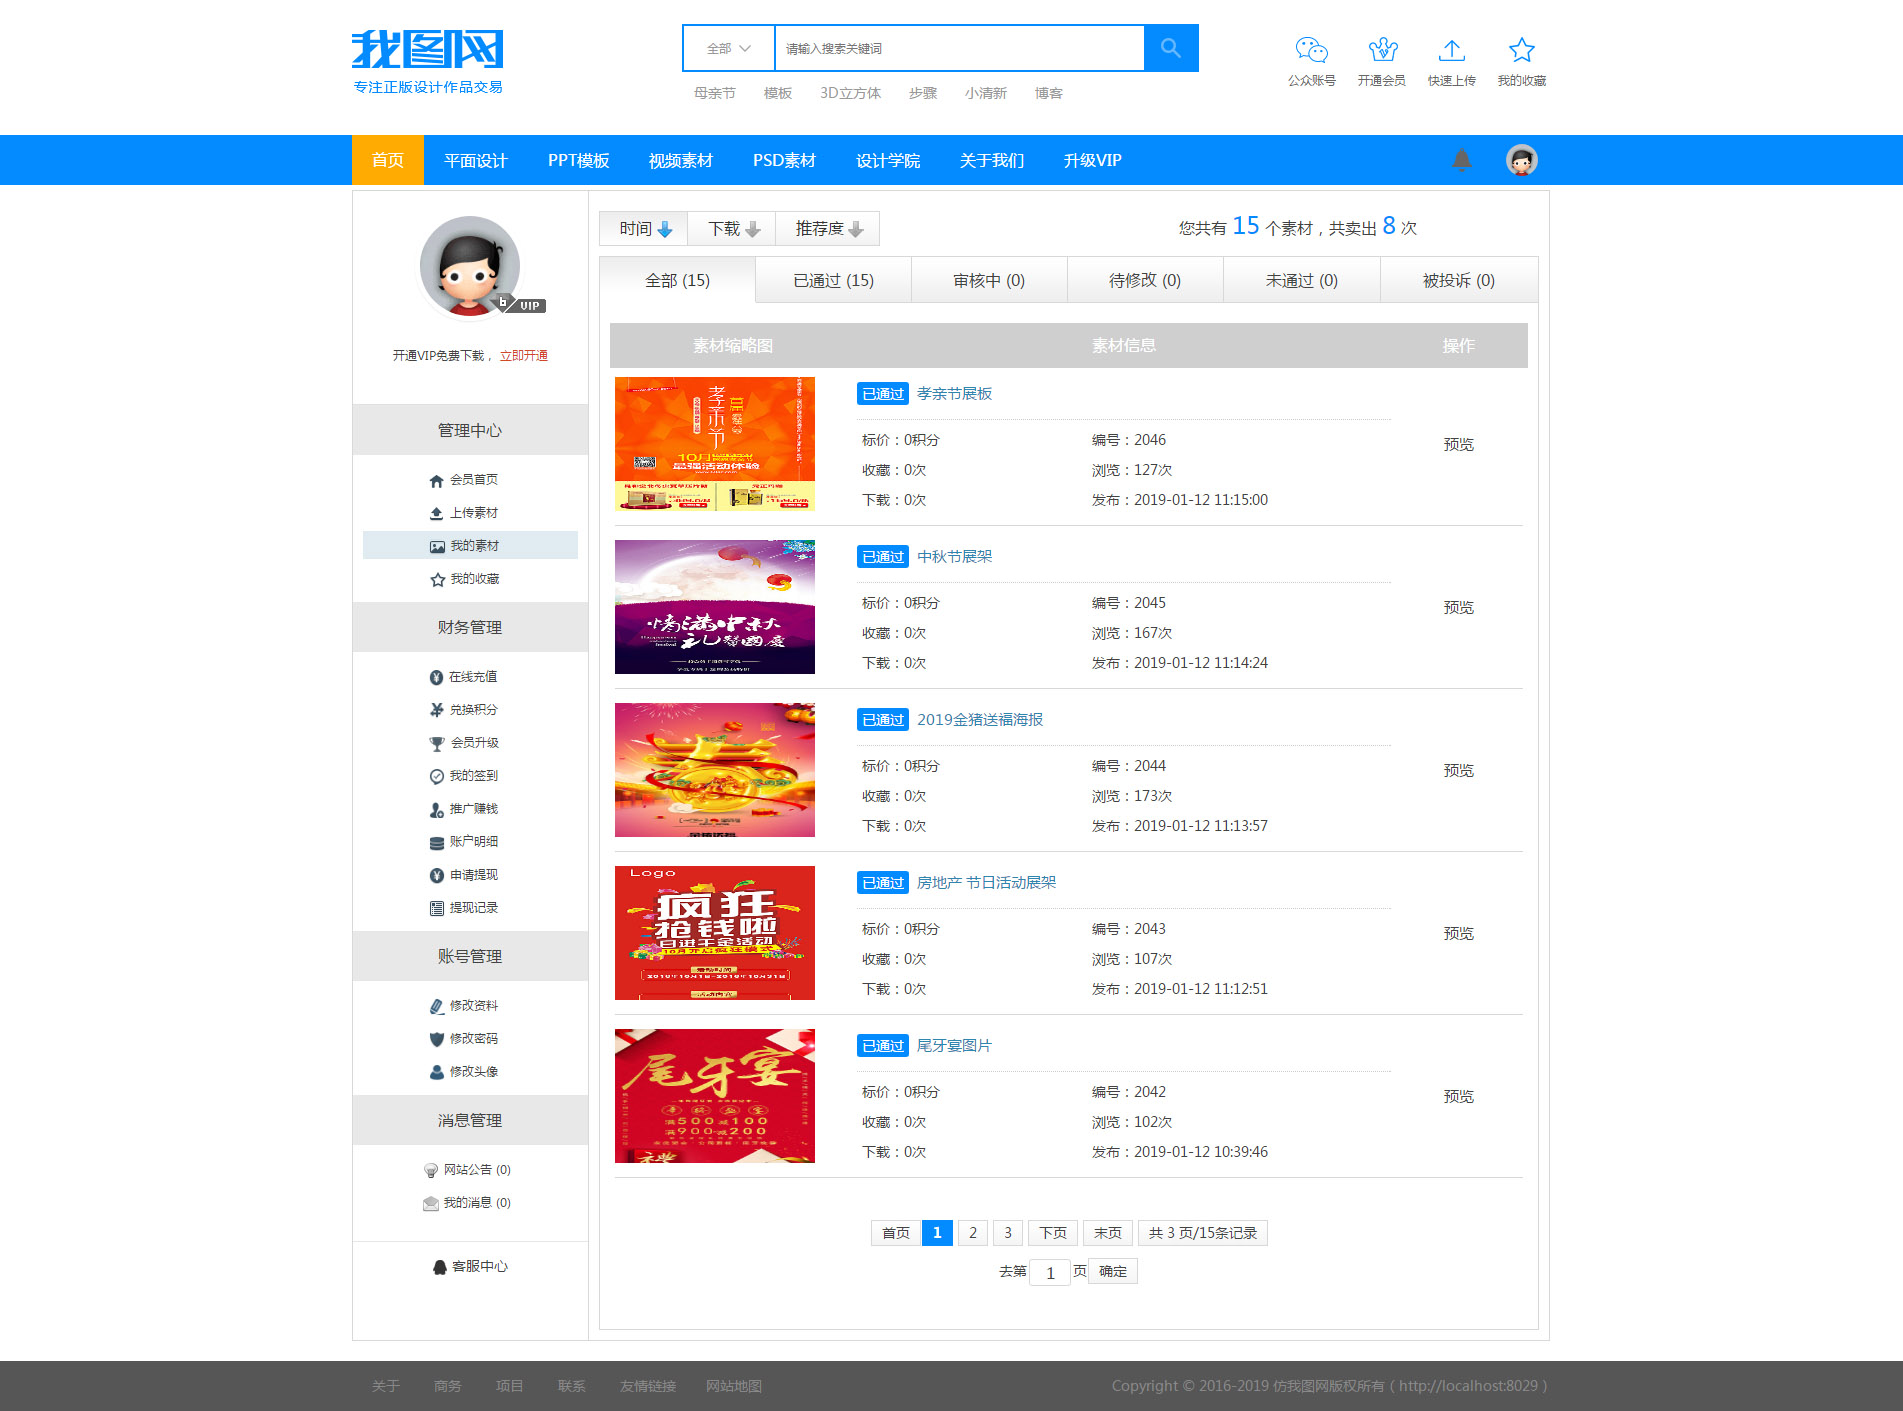Image resolution: width=1903 pixels, height=1411 pixels.
Task: Click the 母亲节 hot search keyword
Action: point(714,93)
